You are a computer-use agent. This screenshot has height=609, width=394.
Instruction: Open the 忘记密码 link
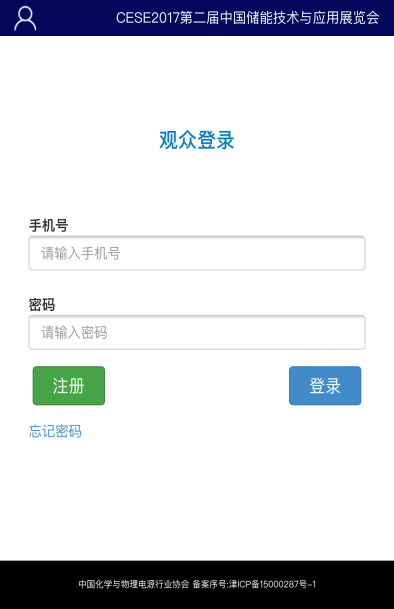(x=55, y=431)
